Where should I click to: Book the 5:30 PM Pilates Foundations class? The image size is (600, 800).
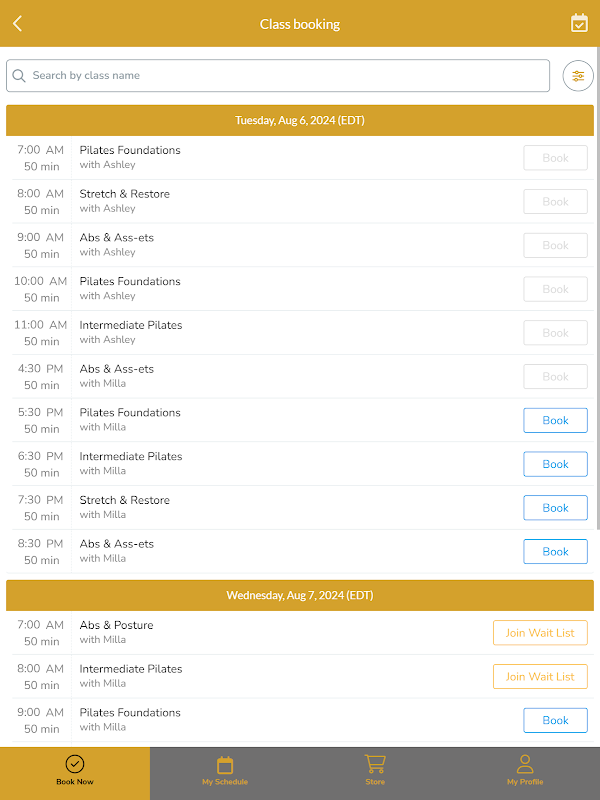point(555,421)
